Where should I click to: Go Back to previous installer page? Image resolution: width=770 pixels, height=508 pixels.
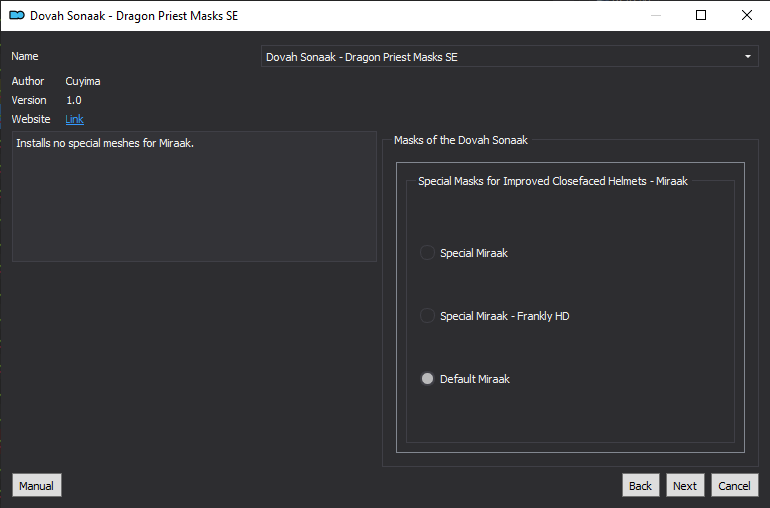(640, 486)
